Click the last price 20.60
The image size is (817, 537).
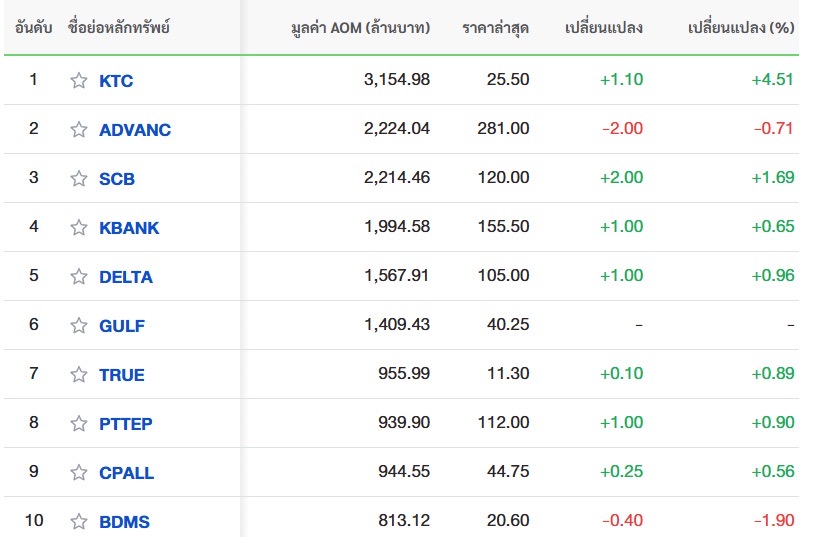[x=508, y=520]
